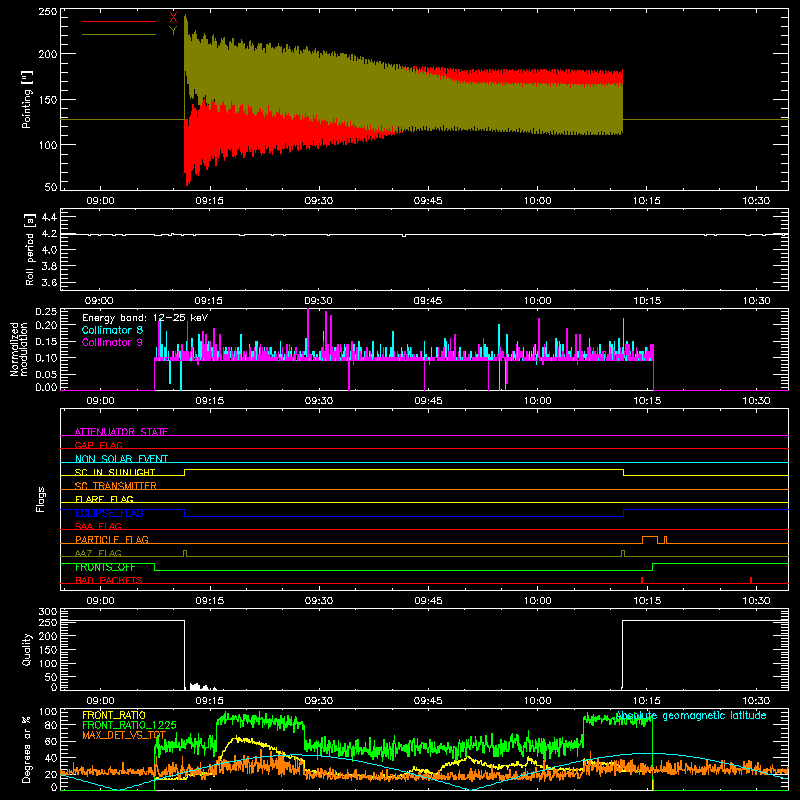Click the 10:00 tick label under Pointing plot
This screenshot has height=800, width=800.
coord(538,201)
